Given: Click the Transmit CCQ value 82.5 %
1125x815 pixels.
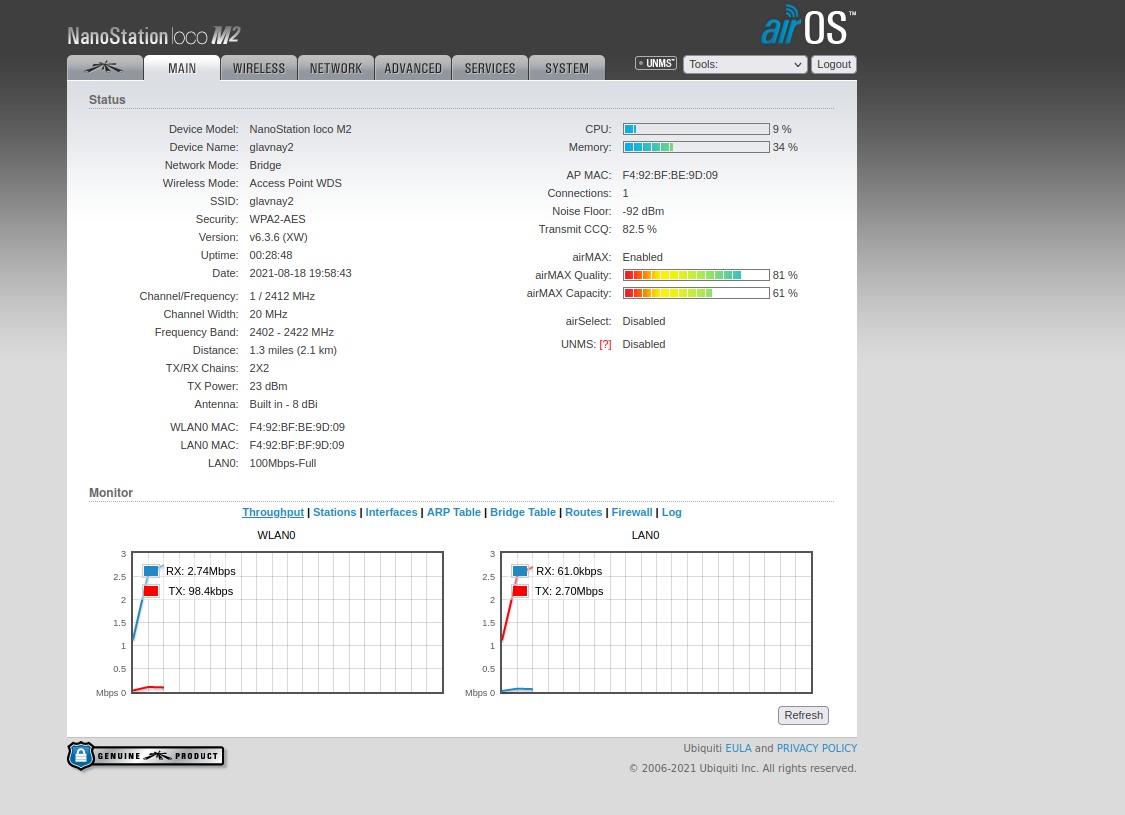Looking at the screenshot, I should pyautogui.click(x=639, y=229).
